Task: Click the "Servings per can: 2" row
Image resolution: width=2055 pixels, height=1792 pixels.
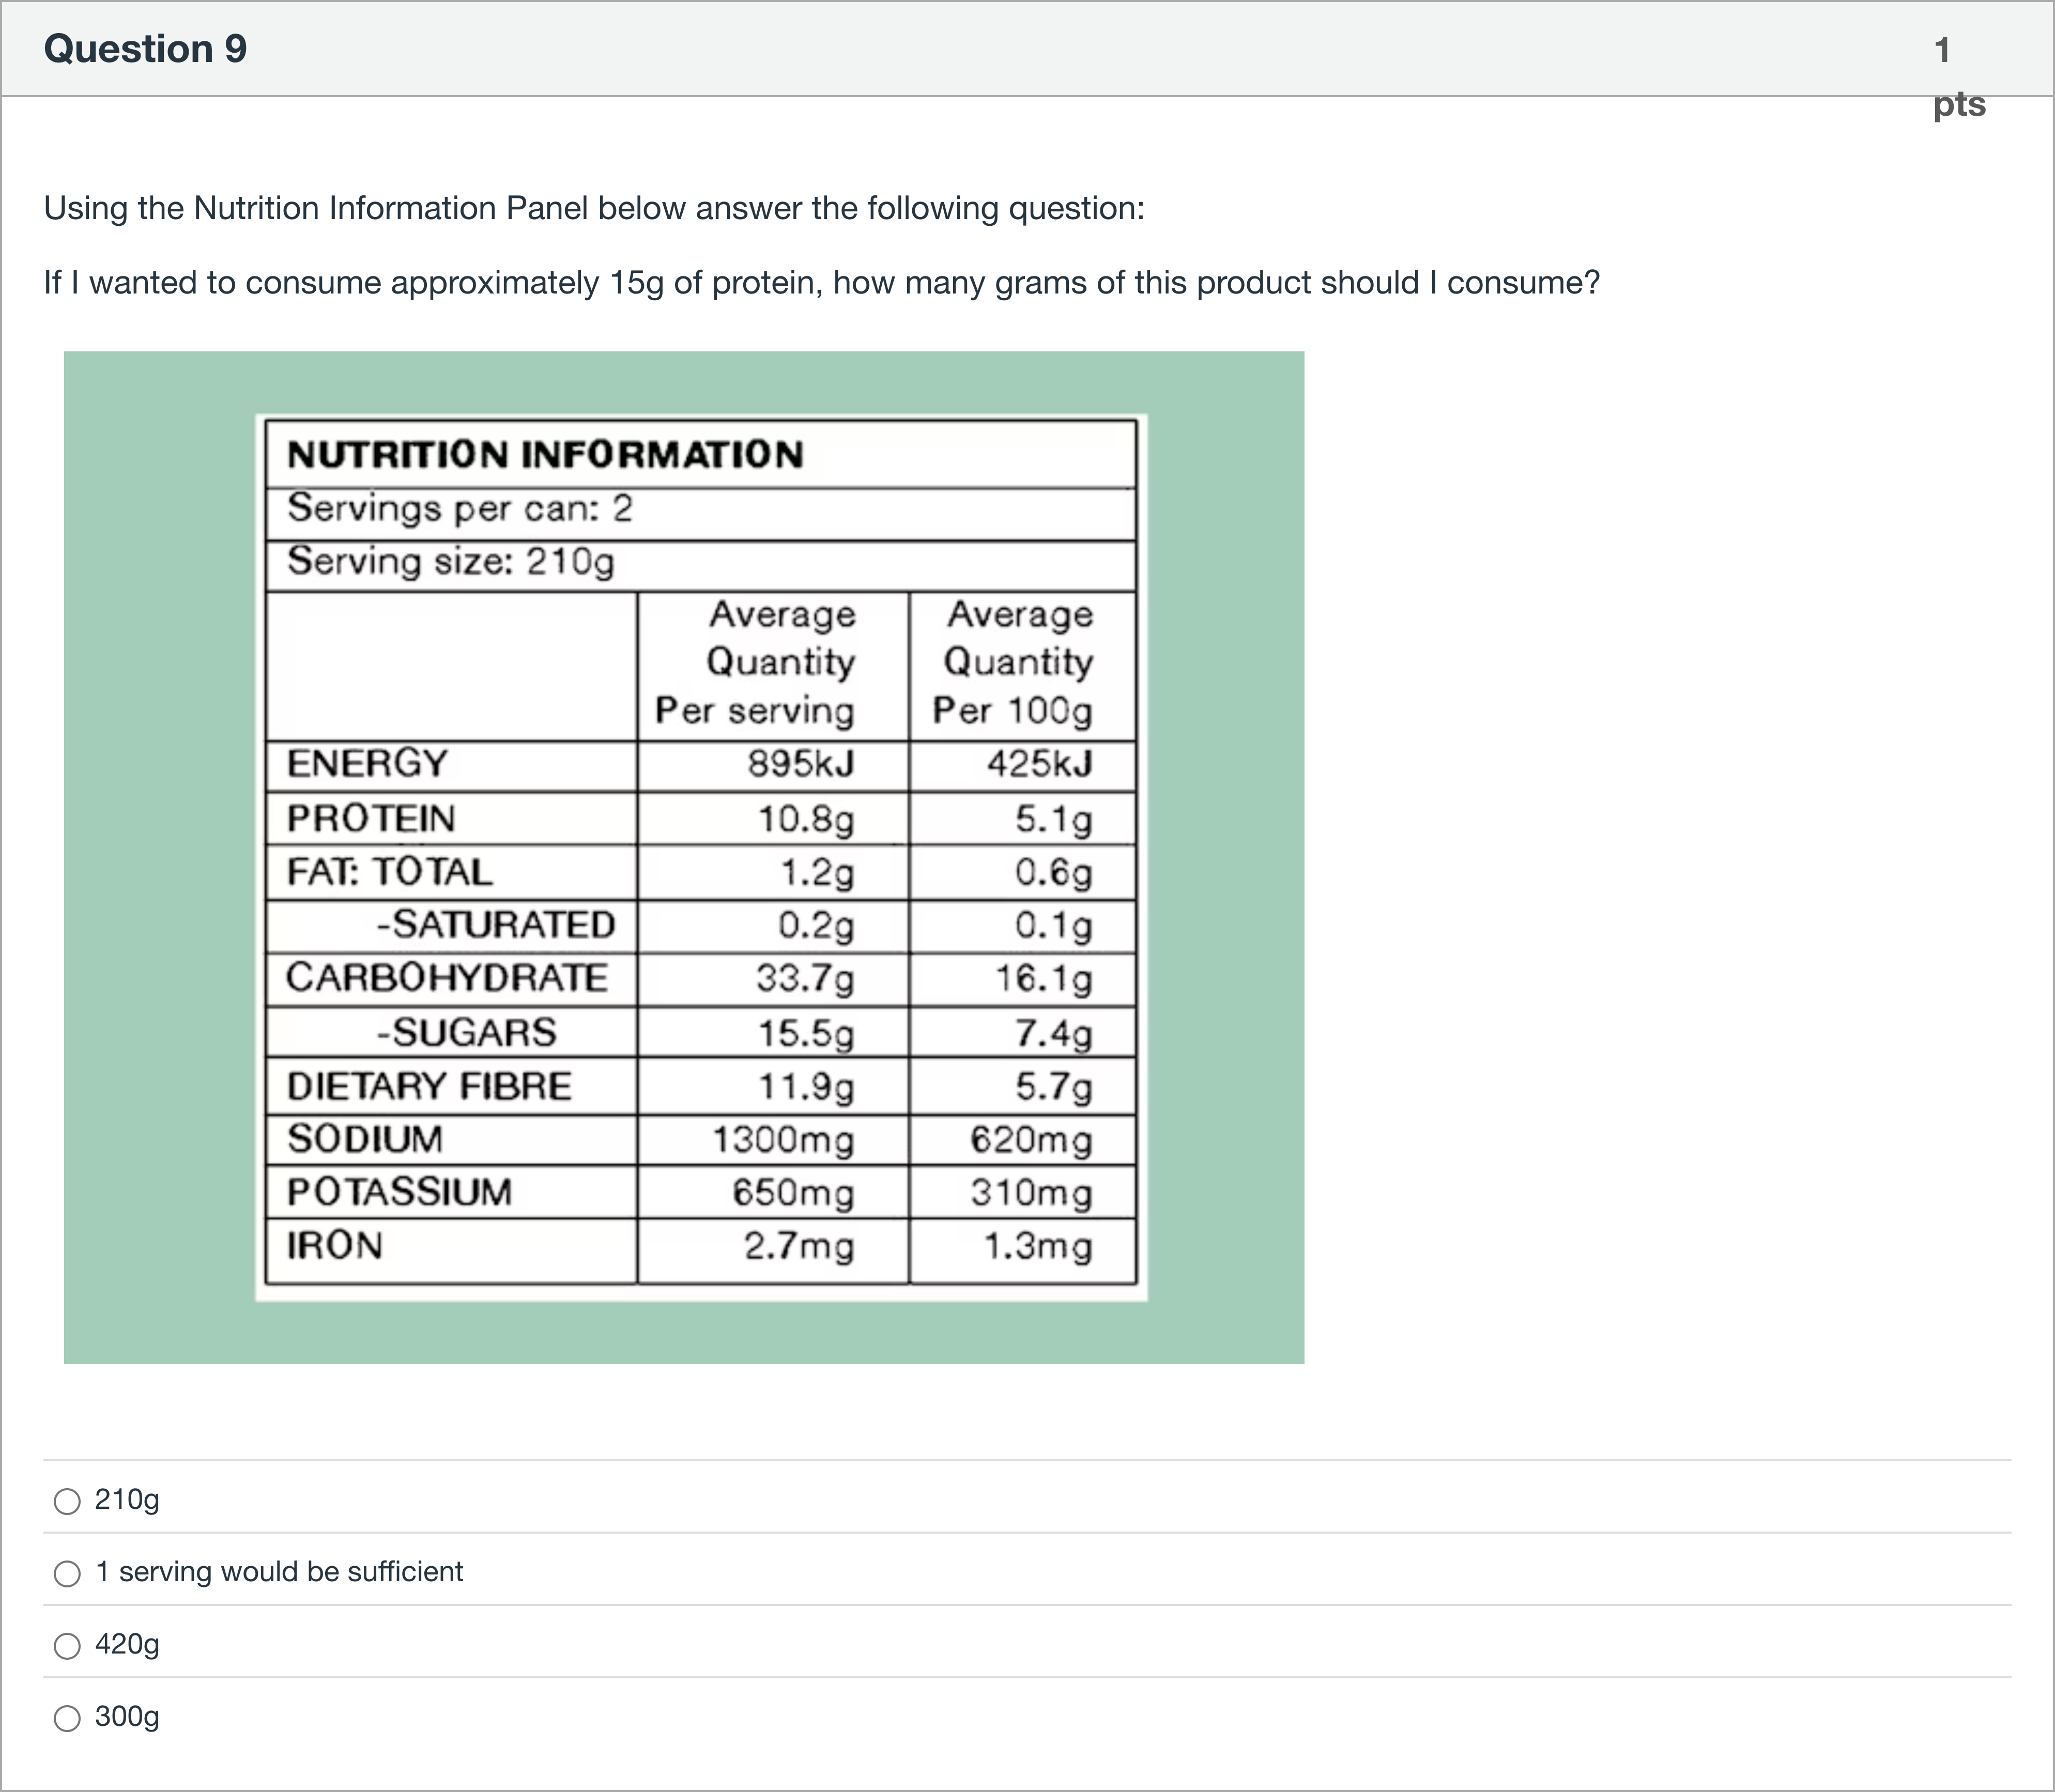Action: 460,509
